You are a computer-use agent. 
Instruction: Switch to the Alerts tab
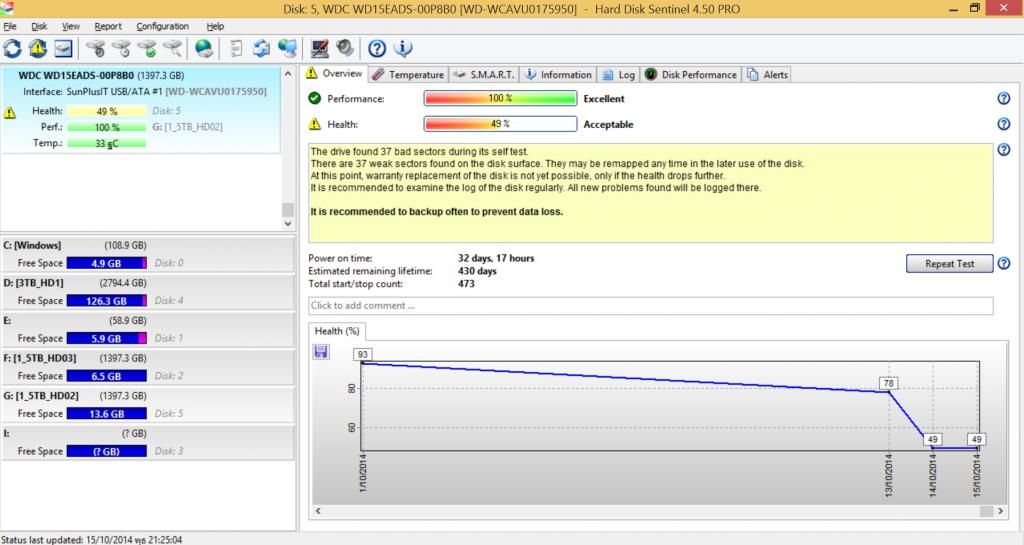point(767,74)
